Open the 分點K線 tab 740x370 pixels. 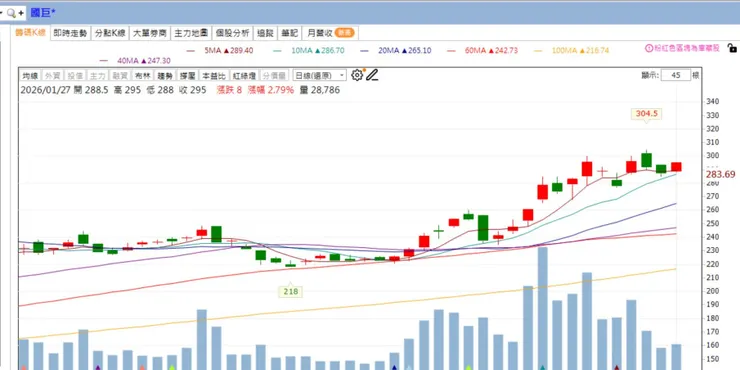tap(110, 33)
